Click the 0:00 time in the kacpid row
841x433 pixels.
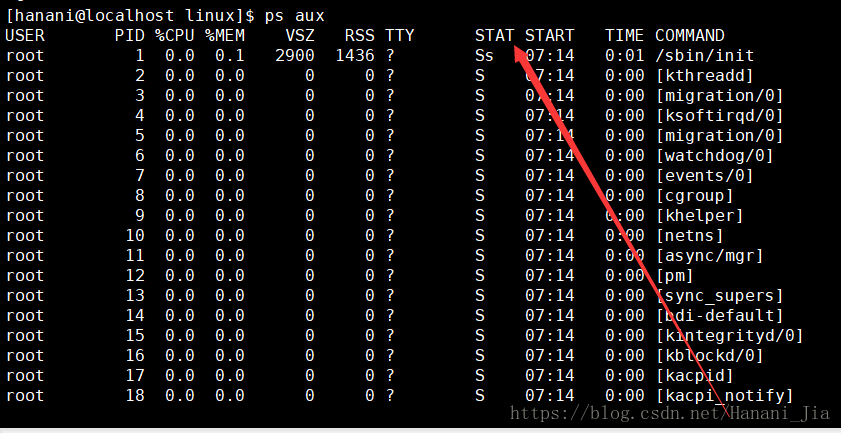click(x=625, y=376)
